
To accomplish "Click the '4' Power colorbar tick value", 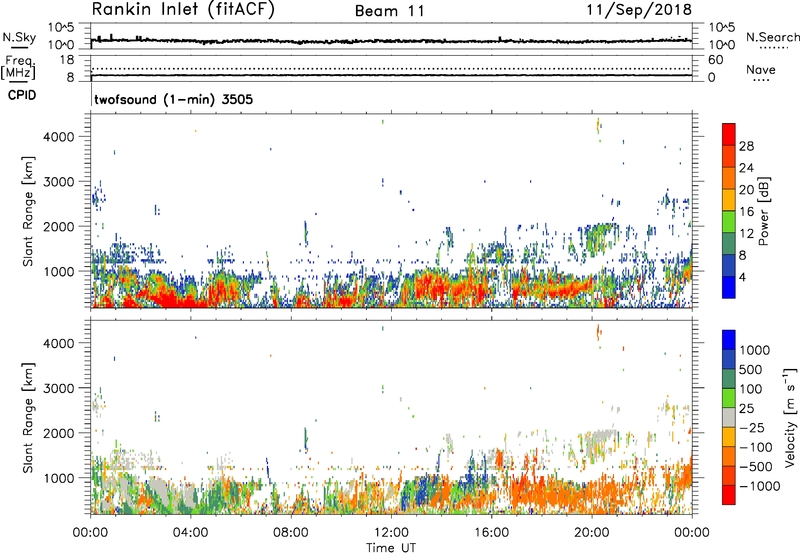I will (742, 277).
